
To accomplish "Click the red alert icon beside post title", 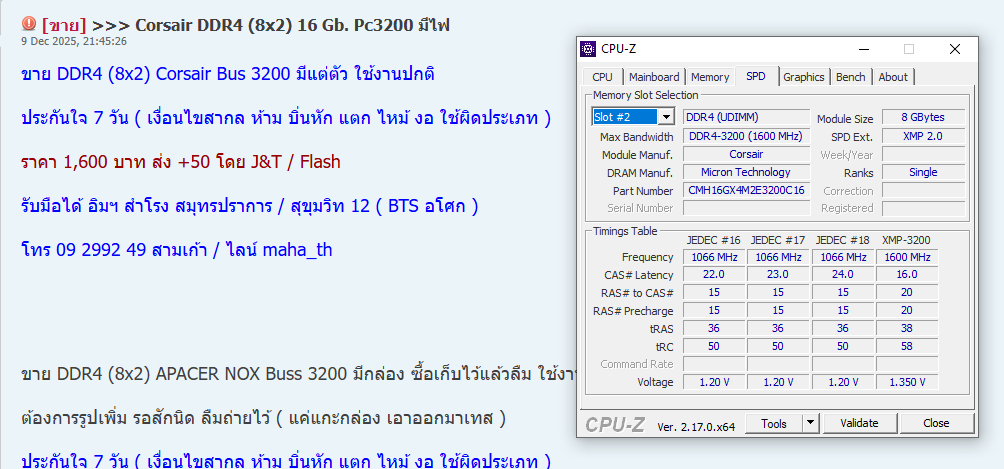I will click(x=29, y=24).
